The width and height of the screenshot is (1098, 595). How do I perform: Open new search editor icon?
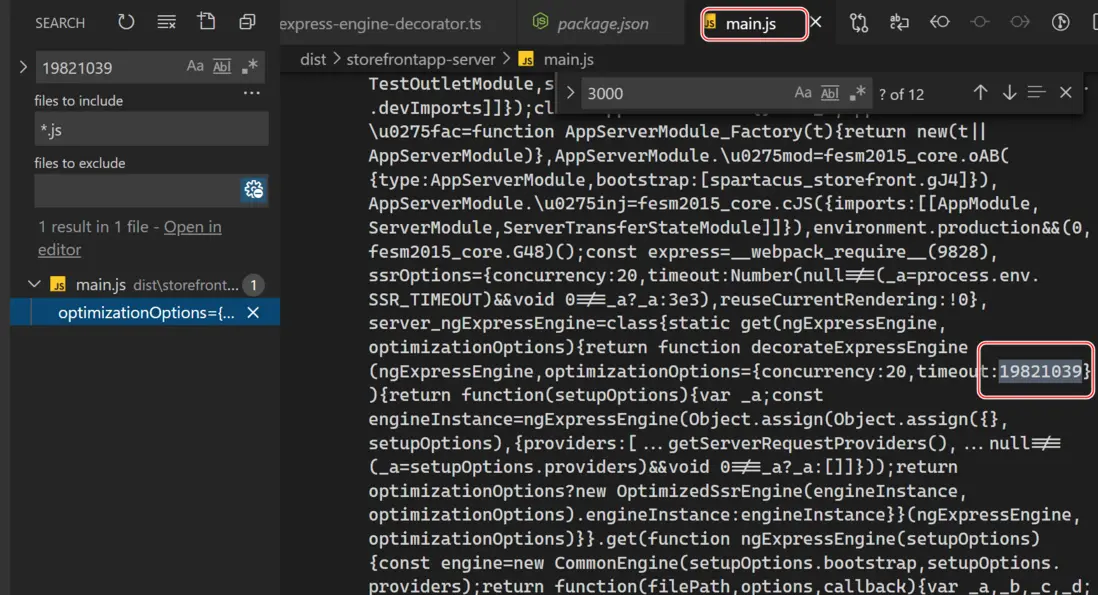coord(207,22)
